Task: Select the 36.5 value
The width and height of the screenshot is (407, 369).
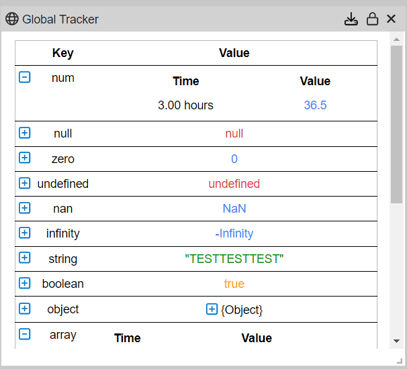Action: coord(315,105)
